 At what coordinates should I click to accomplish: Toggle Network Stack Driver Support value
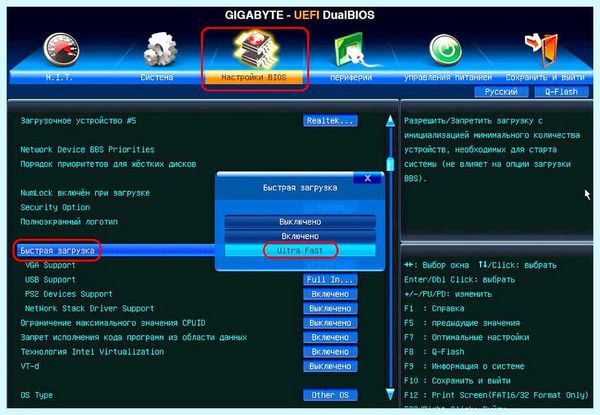pos(330,309)
